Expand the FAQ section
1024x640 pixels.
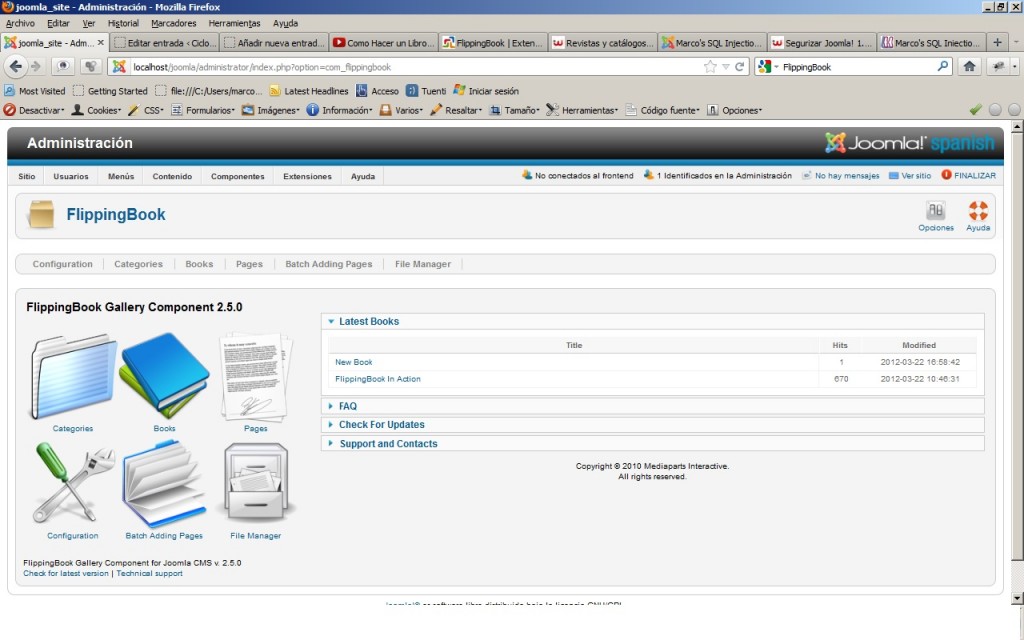point(347,407)
